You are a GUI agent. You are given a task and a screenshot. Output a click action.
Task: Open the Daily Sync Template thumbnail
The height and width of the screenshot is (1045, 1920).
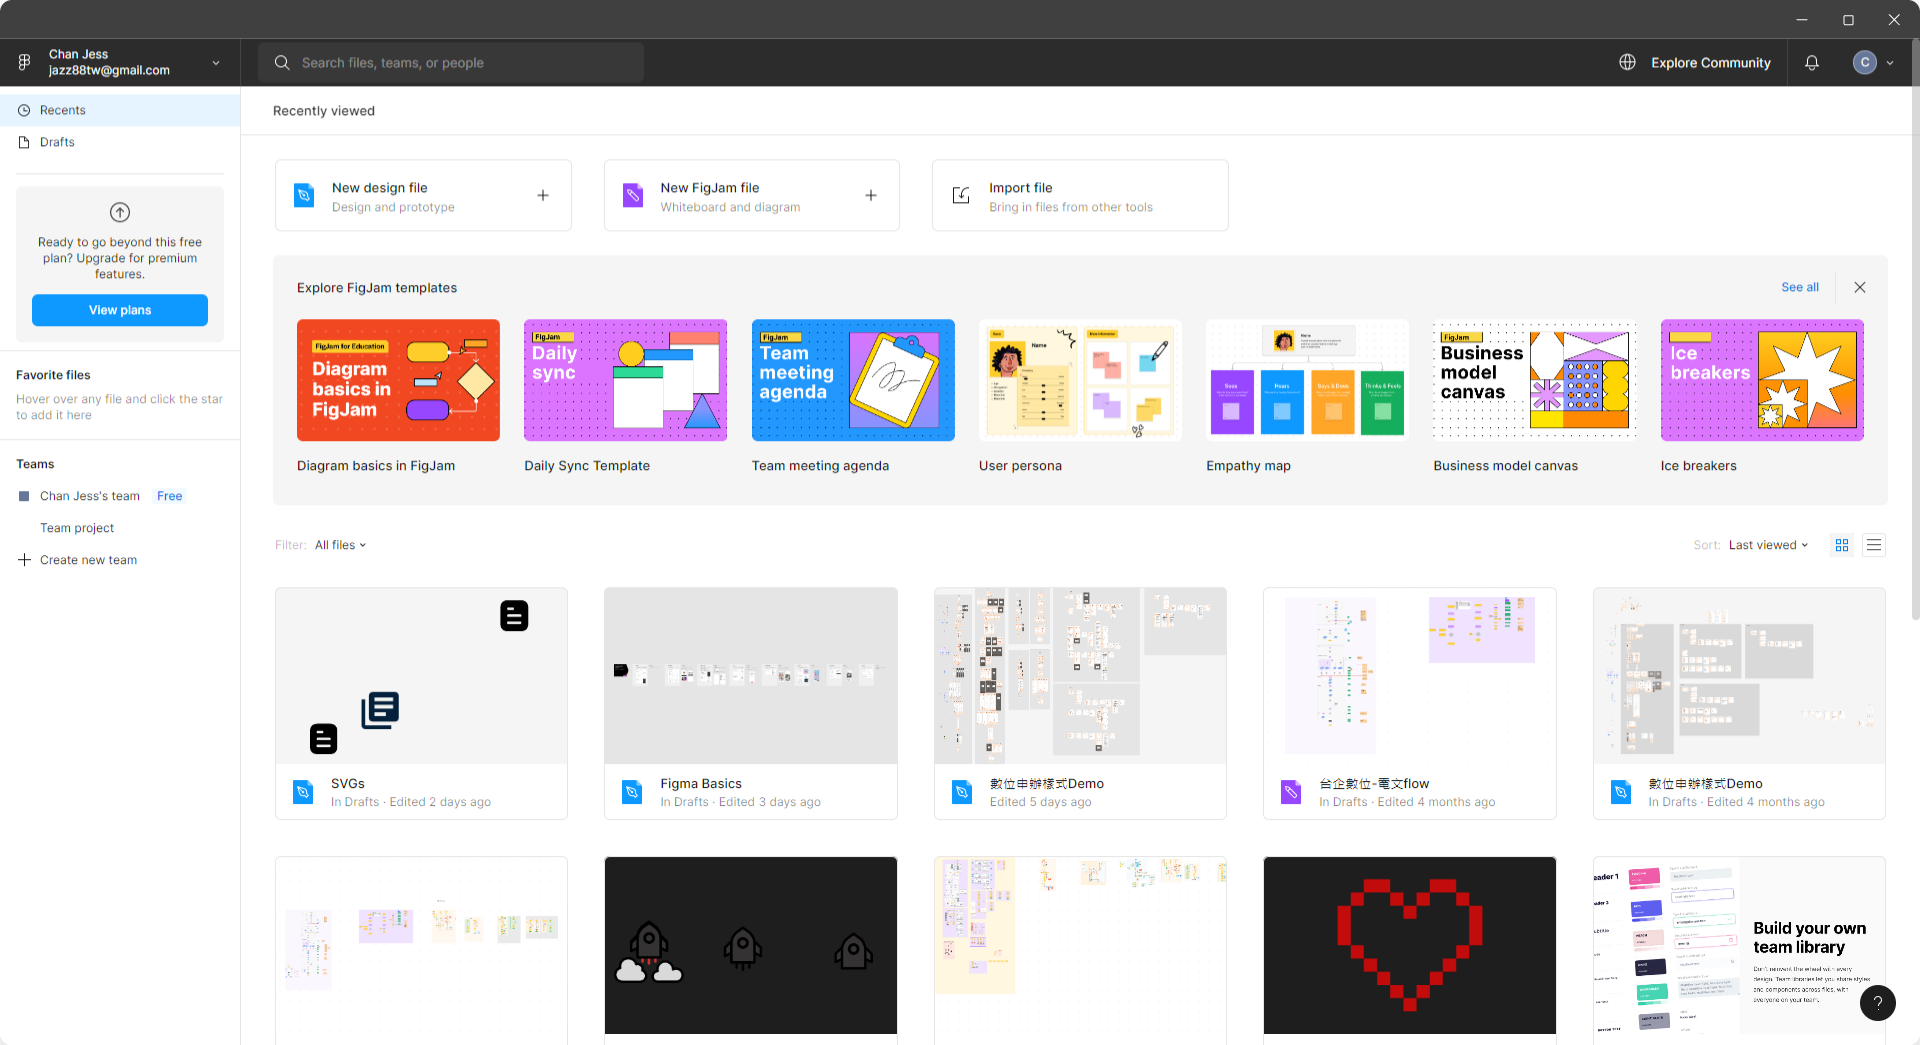625,380
